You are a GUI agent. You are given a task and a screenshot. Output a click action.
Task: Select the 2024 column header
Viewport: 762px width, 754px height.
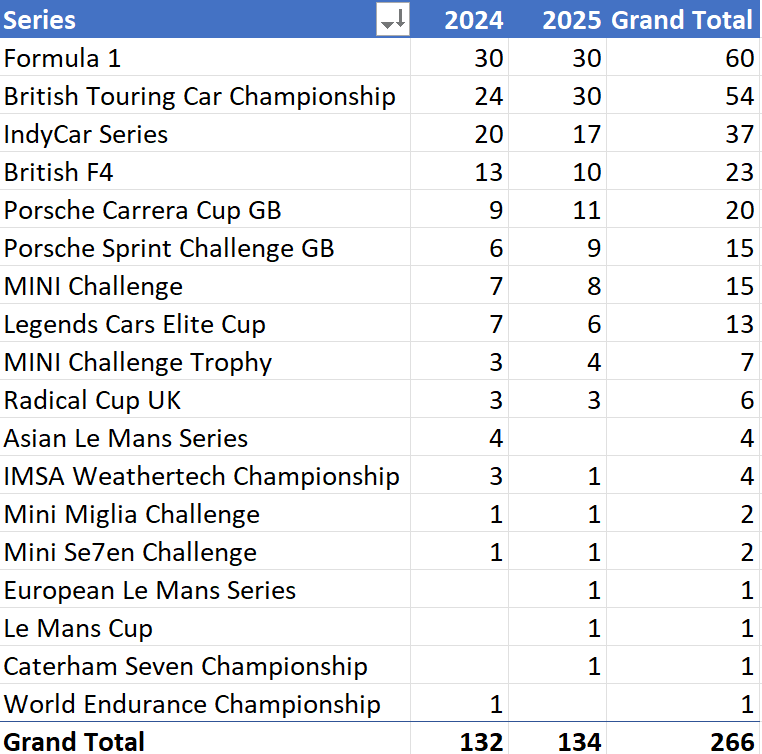tap(473, 20)
